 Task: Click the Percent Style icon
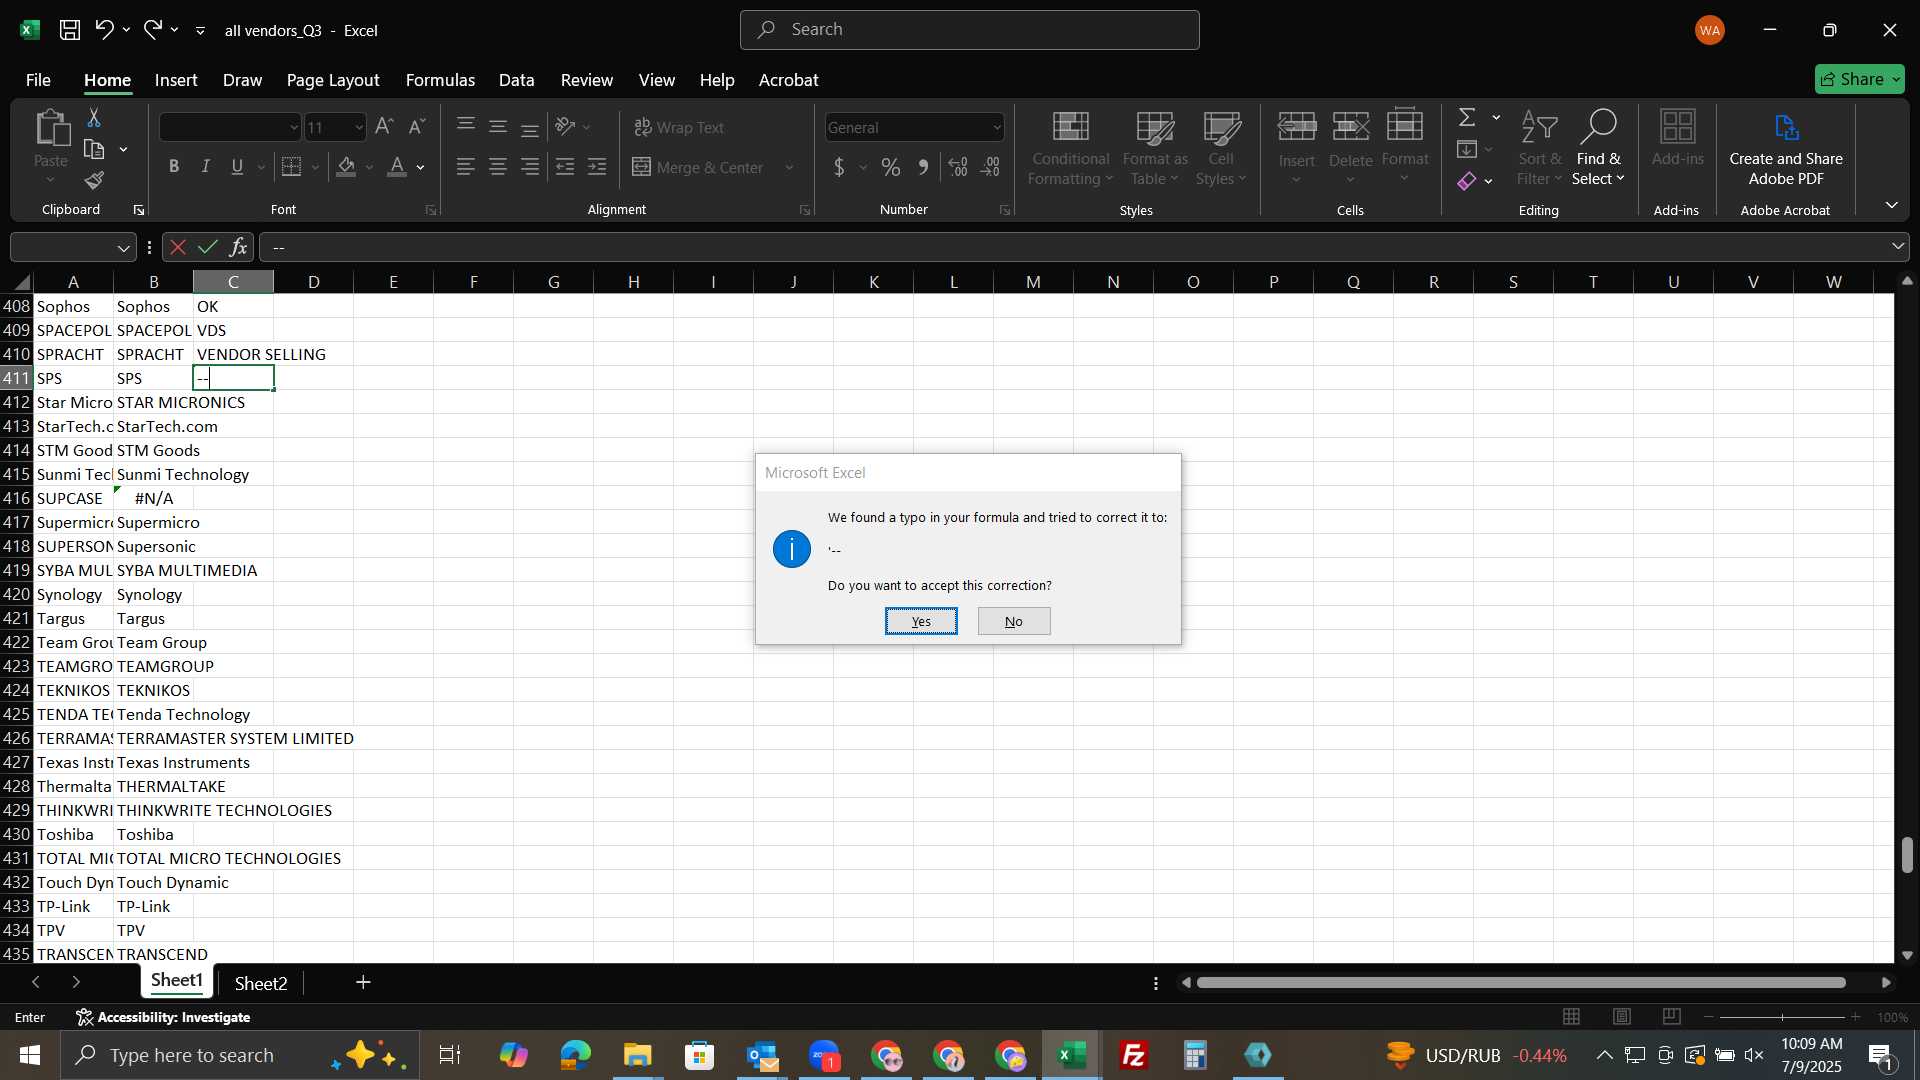pyautogui.click(x=891, y=167)
